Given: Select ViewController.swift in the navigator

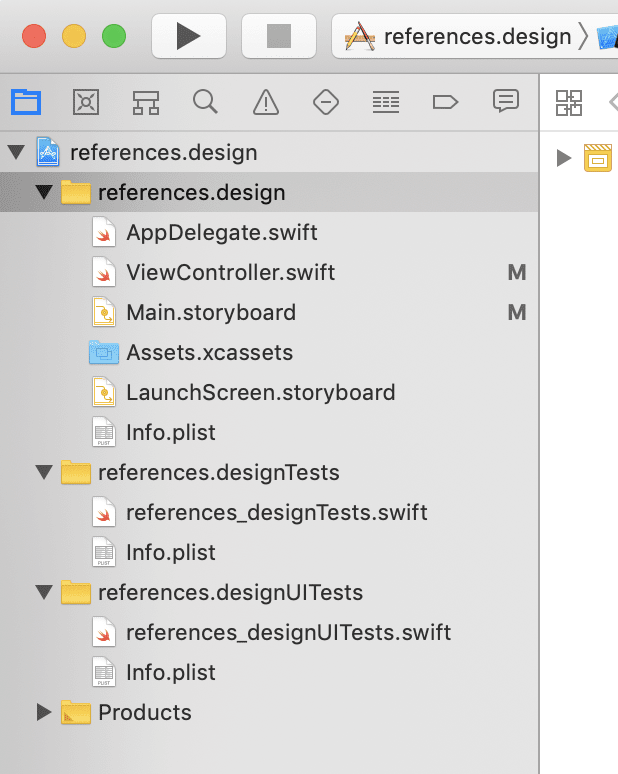Looking at the screenshot, I should (230, 273).
